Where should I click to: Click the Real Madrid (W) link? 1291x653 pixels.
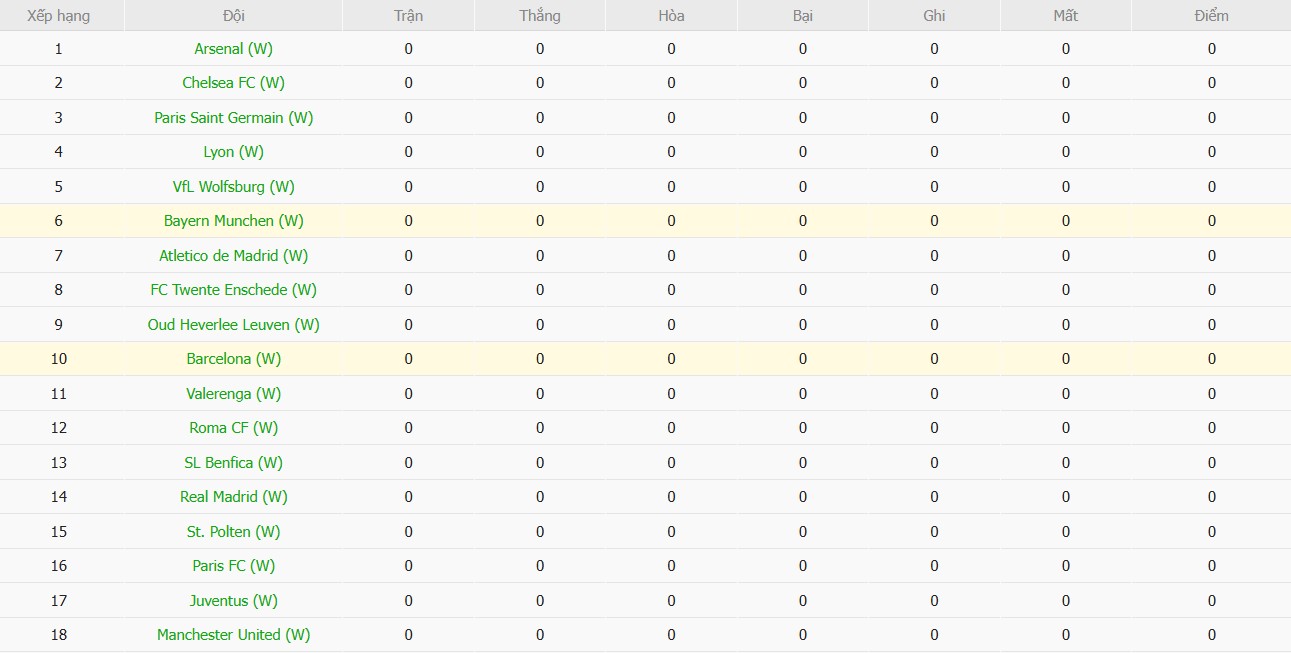tap(233, 497)
